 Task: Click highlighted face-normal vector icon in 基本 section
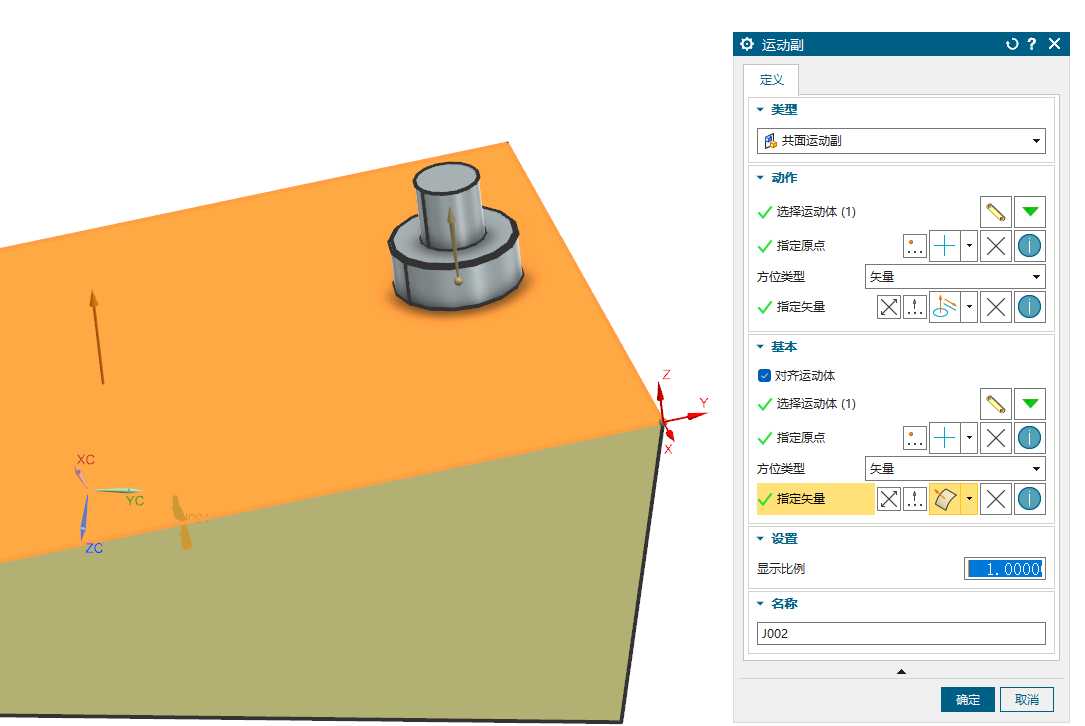tap(944, 499)
